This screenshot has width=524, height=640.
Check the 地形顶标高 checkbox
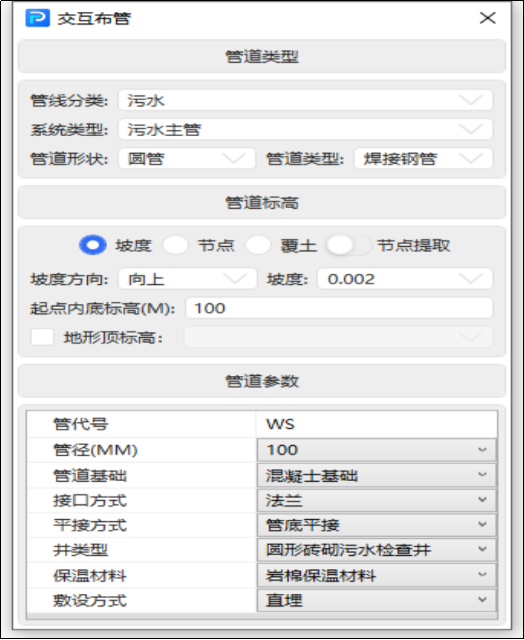point(42,338)
